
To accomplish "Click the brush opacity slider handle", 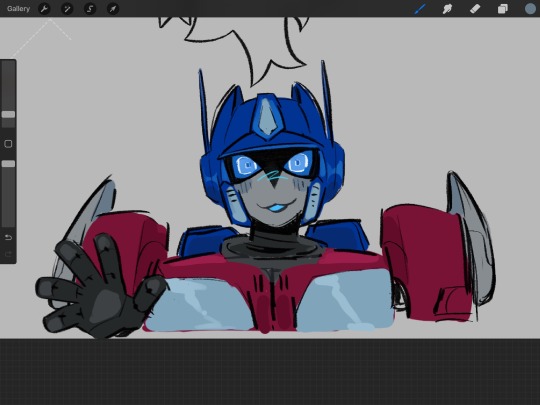I will 8,164.
